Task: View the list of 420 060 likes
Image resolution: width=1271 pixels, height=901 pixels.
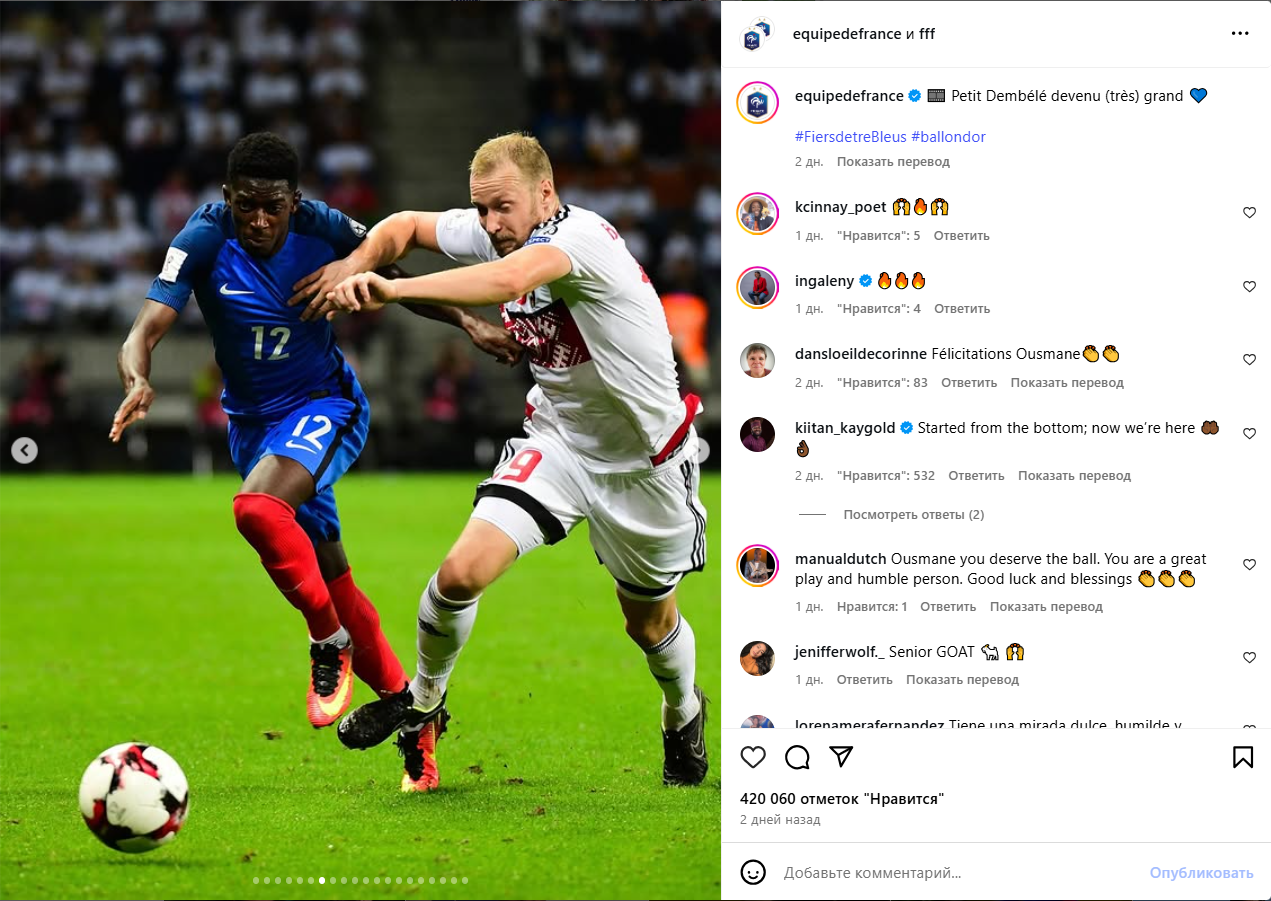Action: point(842,799)
